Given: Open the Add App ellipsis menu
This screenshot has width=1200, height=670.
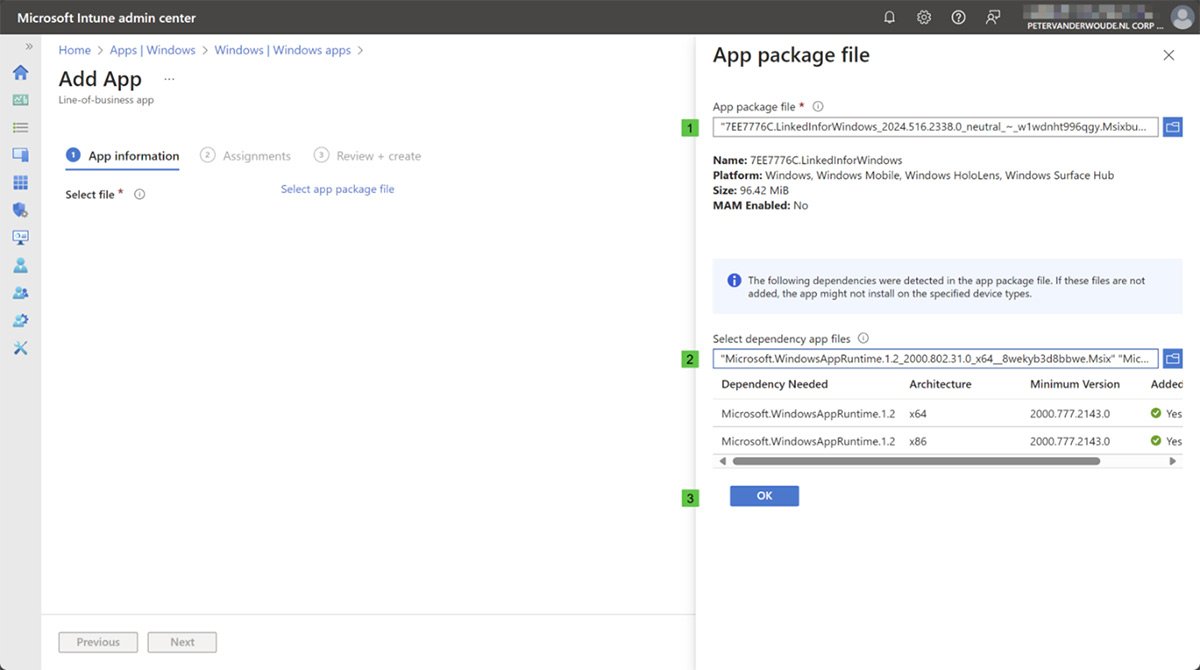Looking at the screenshot, I should point(169,79).
